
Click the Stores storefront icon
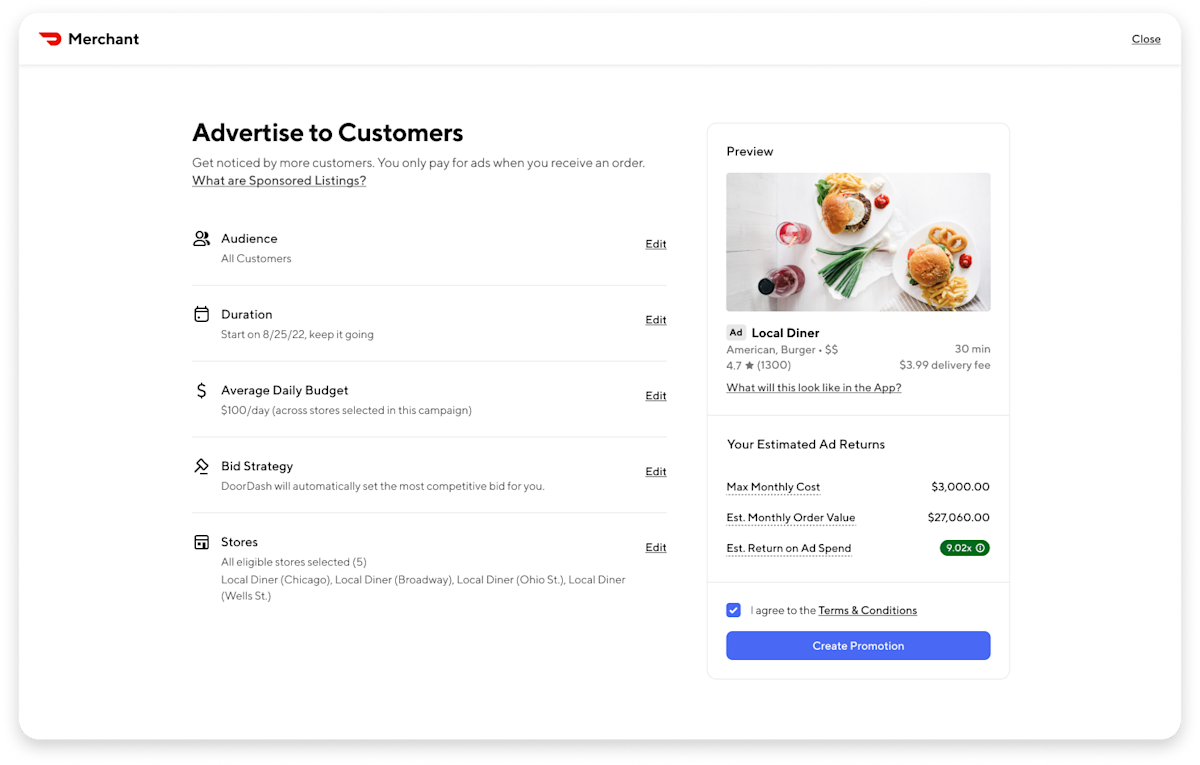pos(201,541)
